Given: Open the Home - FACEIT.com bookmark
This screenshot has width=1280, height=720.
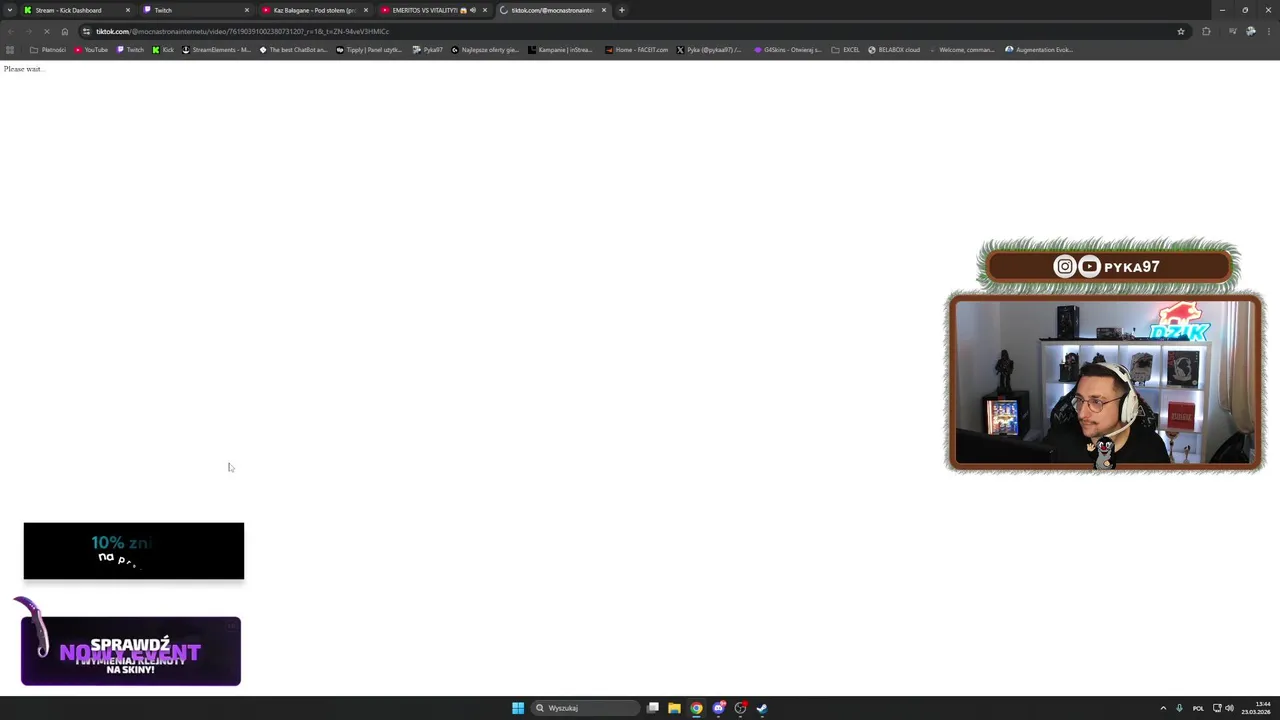Looking at the screenshot, I should tap(636, 50).
